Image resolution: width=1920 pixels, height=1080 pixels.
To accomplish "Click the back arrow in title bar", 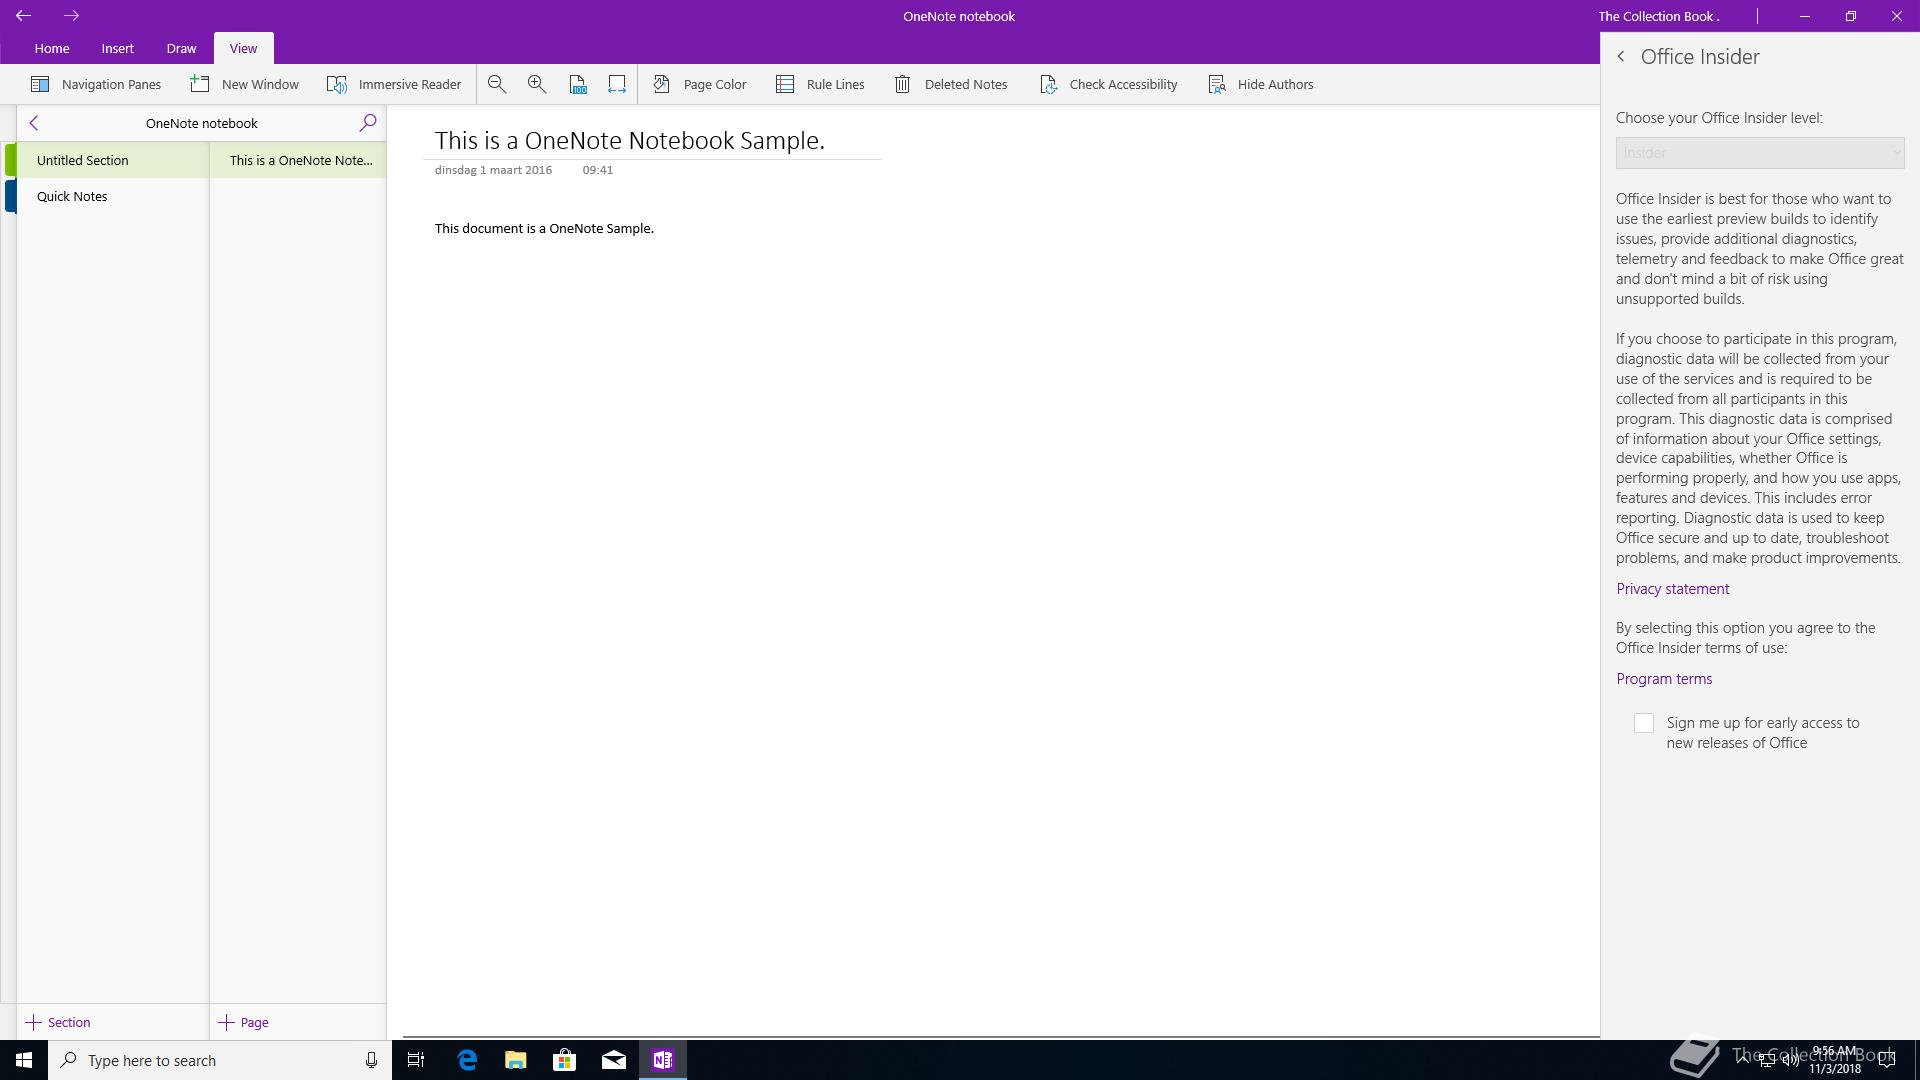I will click(23, 16).
